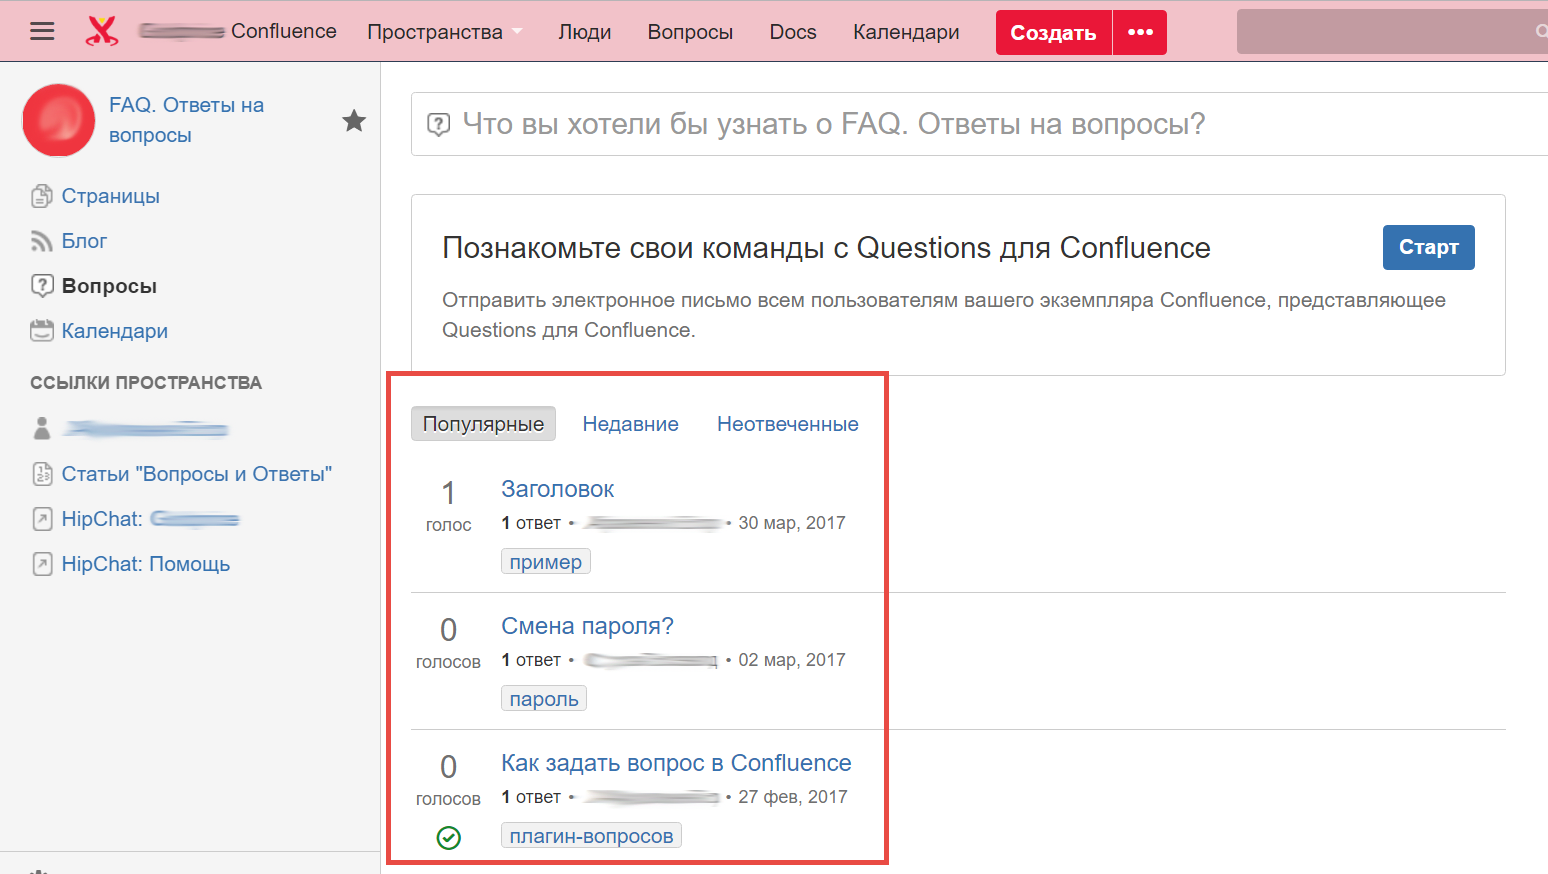Expand the Пространства dropdown menu
1548x874 pixels.
445,32
